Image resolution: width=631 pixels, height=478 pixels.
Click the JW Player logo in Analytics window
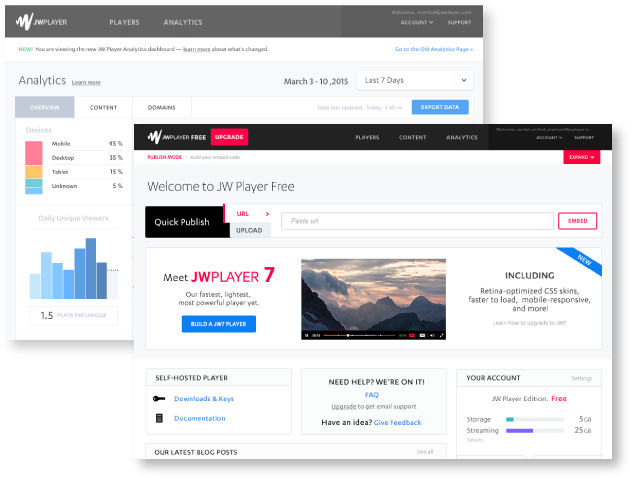point(41,22)
